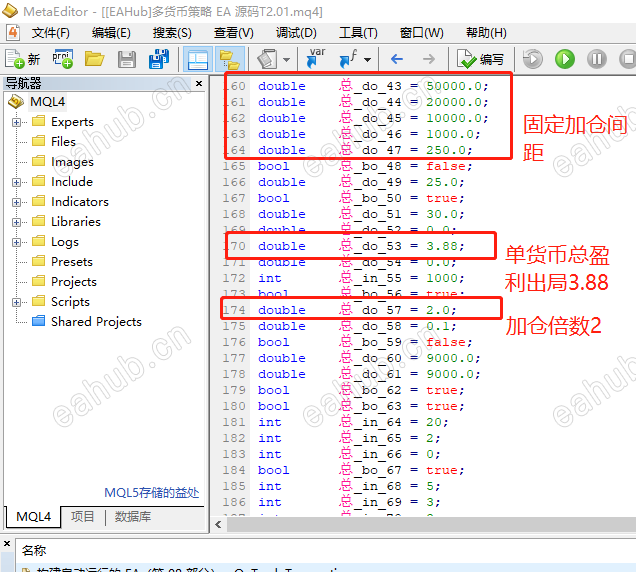Click line number 181 in the gutter
The height and width of the screenshot is (572, 636).
tap(234, 422)
